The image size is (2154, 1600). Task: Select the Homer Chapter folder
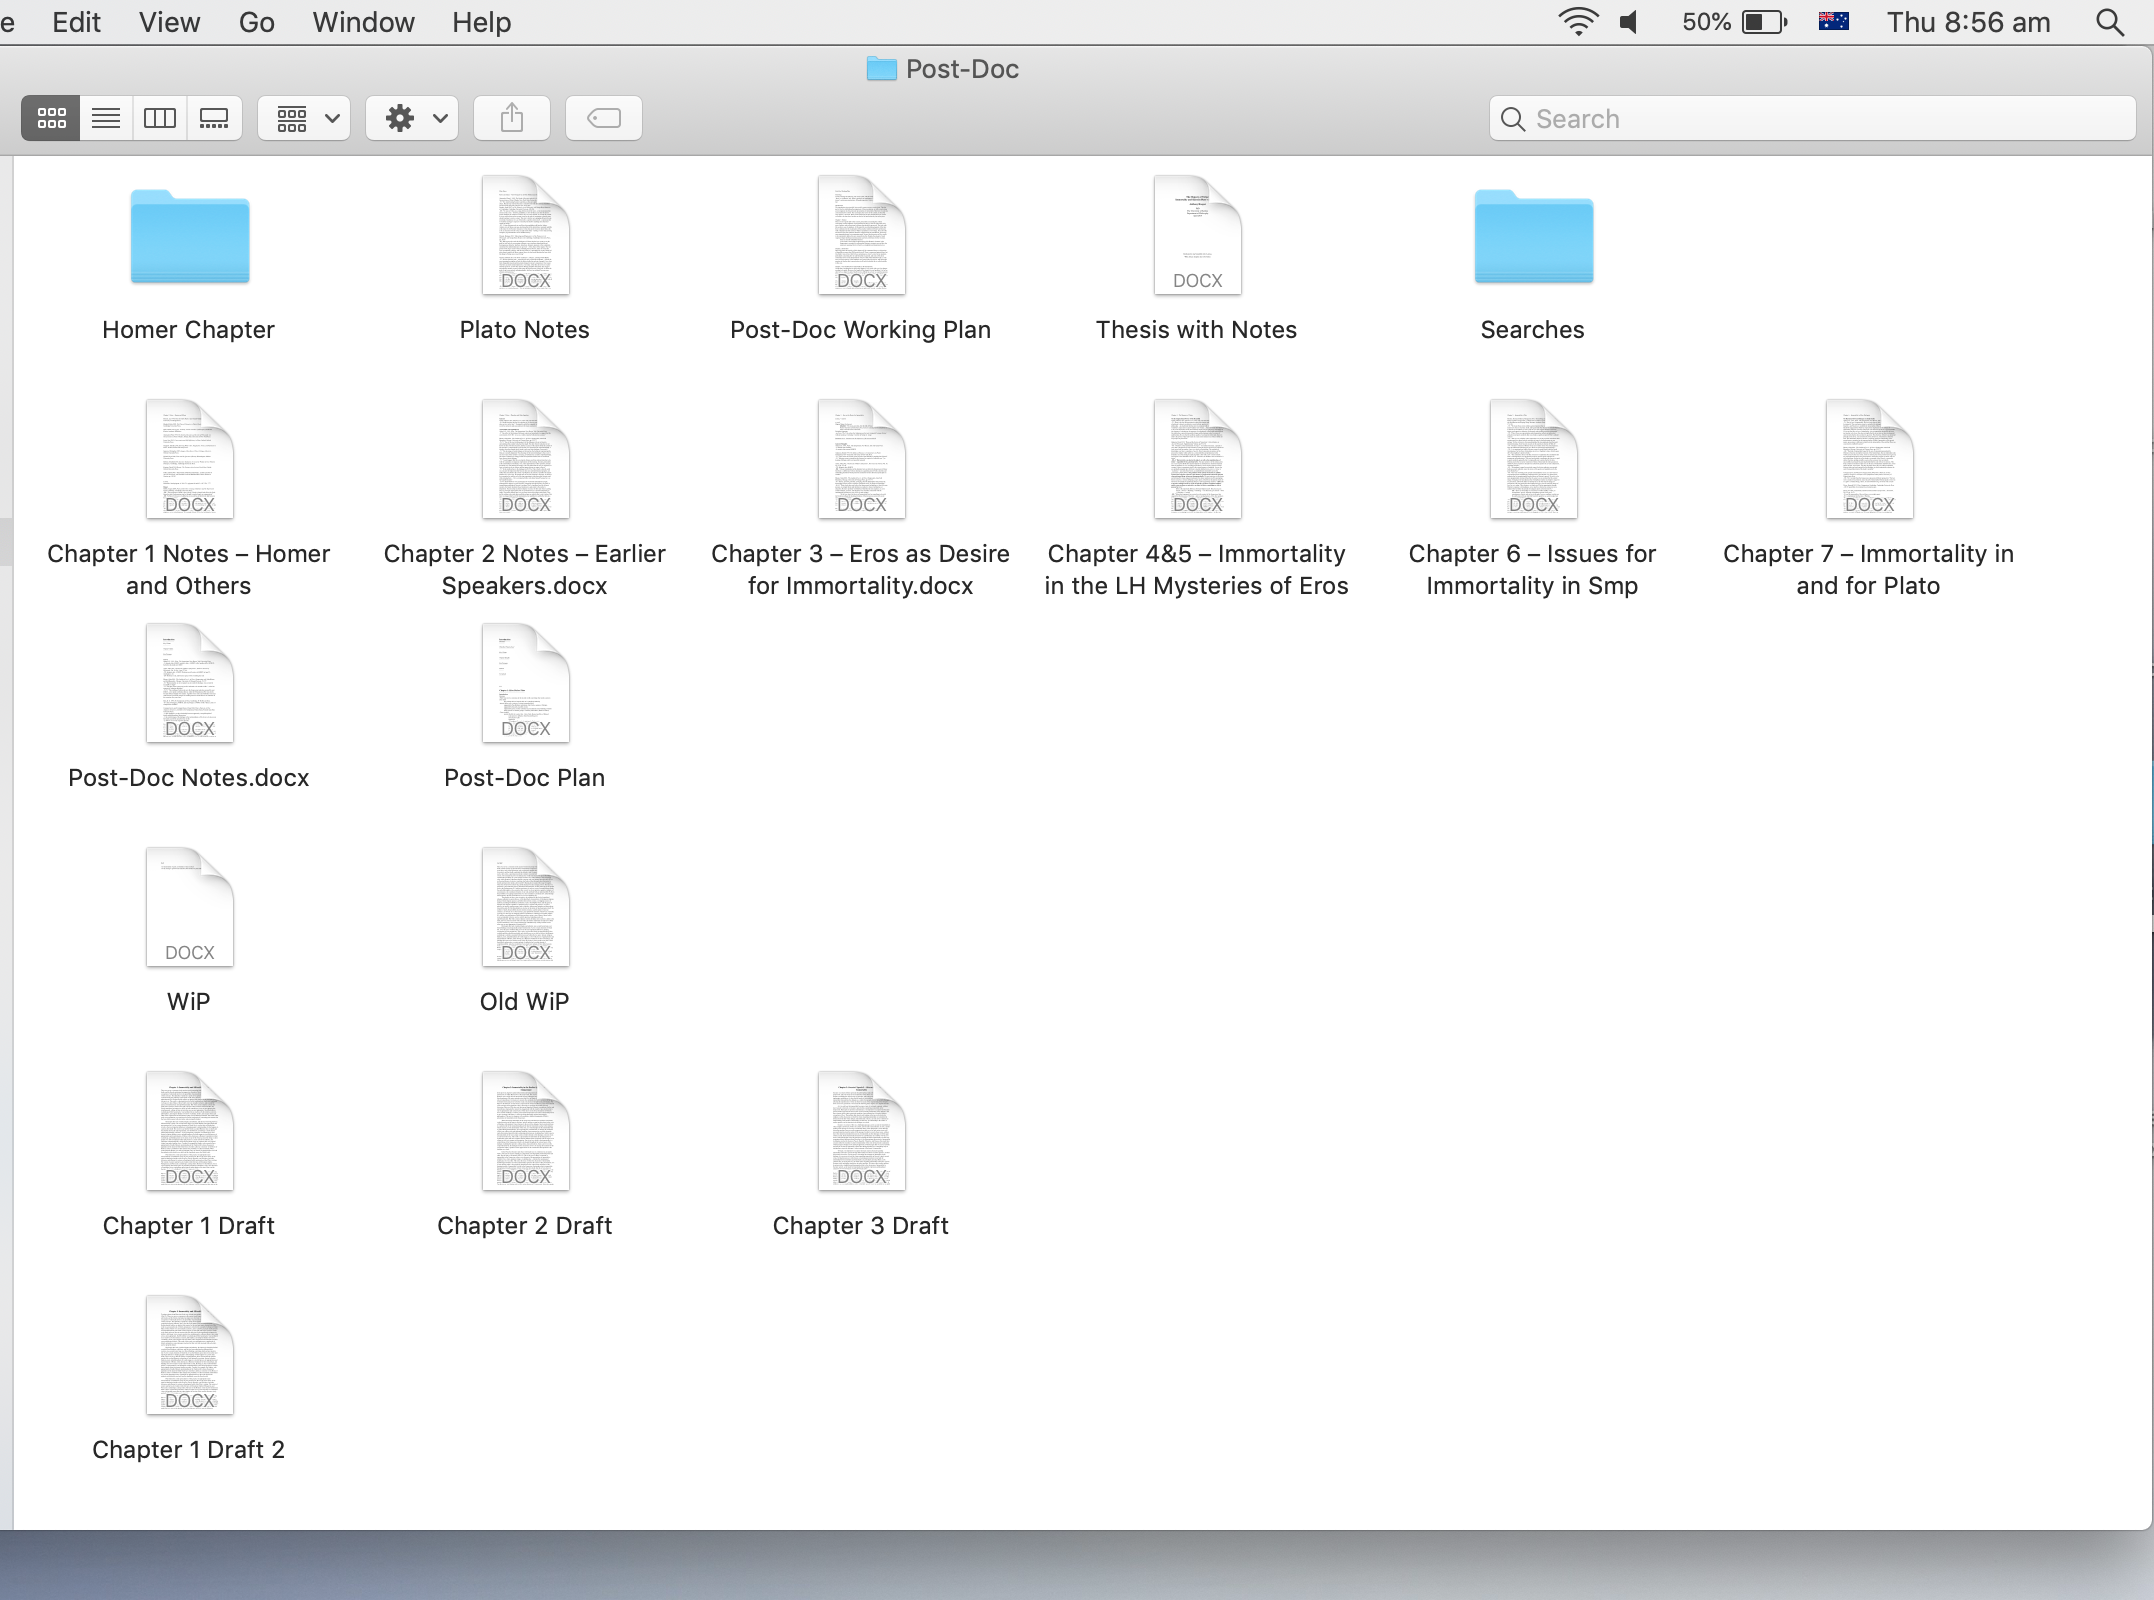(x=189, y=238)
